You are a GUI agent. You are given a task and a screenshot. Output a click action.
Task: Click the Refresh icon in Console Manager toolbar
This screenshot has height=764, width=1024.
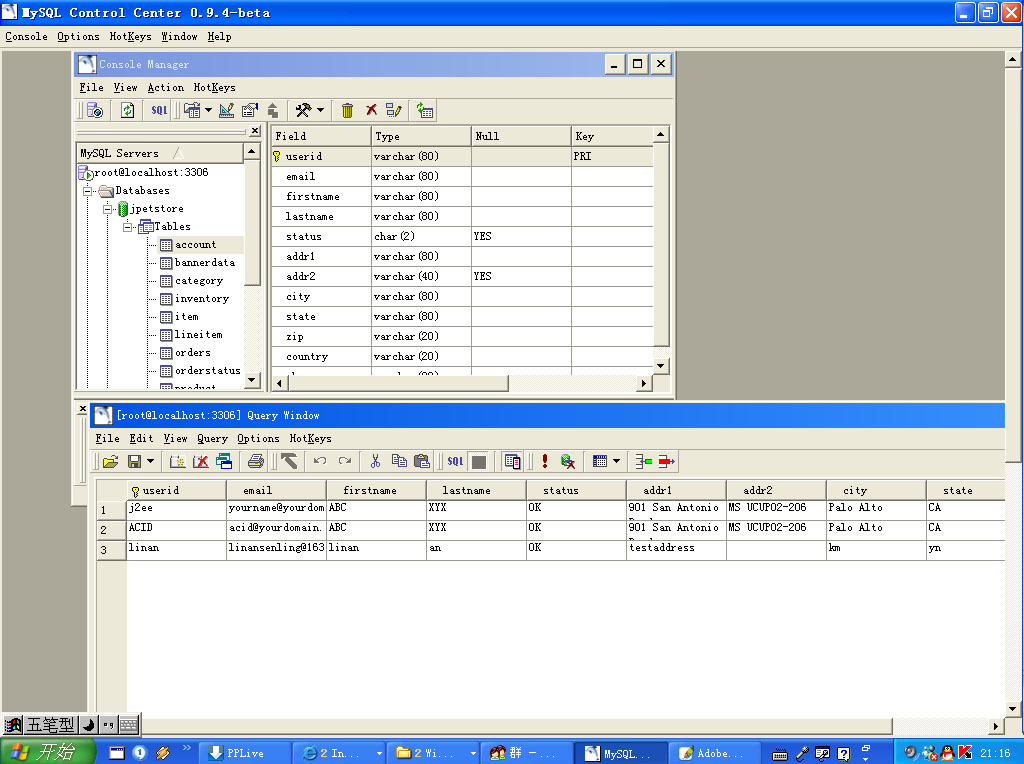(127, 110)
